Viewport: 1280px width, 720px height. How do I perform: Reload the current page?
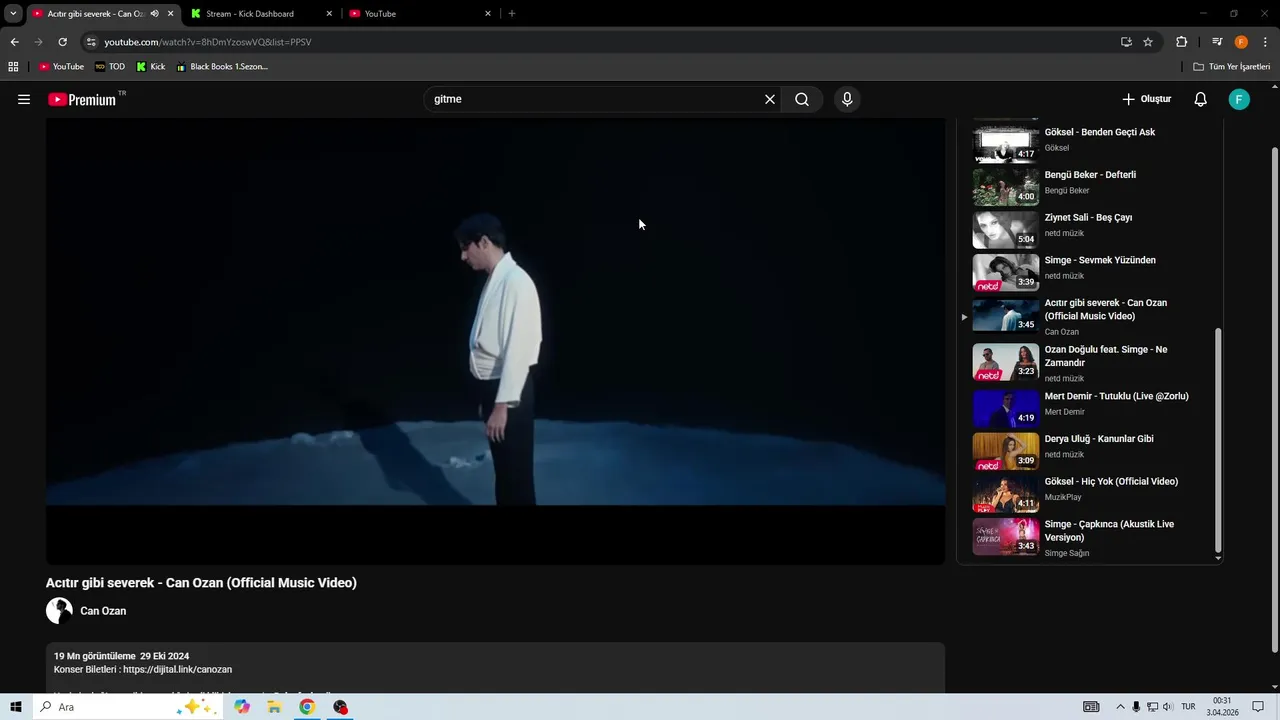tap(62, 42)
